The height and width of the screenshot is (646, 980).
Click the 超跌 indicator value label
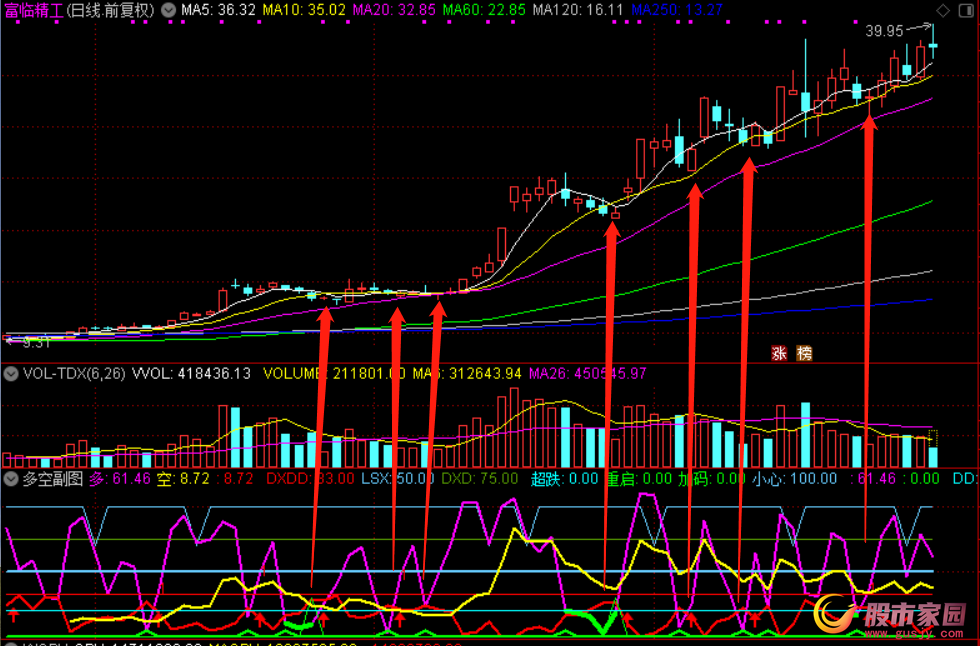(x=564, y=479)
